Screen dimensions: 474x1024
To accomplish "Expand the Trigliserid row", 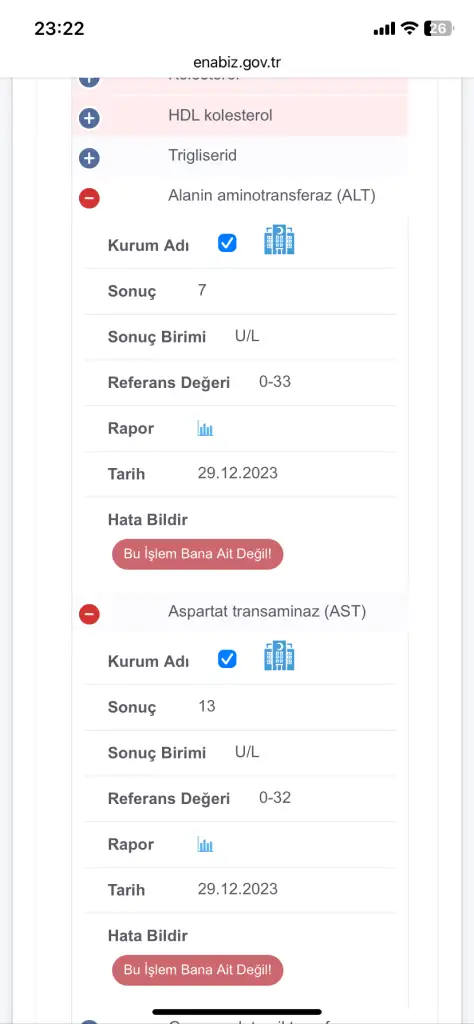I will pyautogui.click(x=89, y=158).
